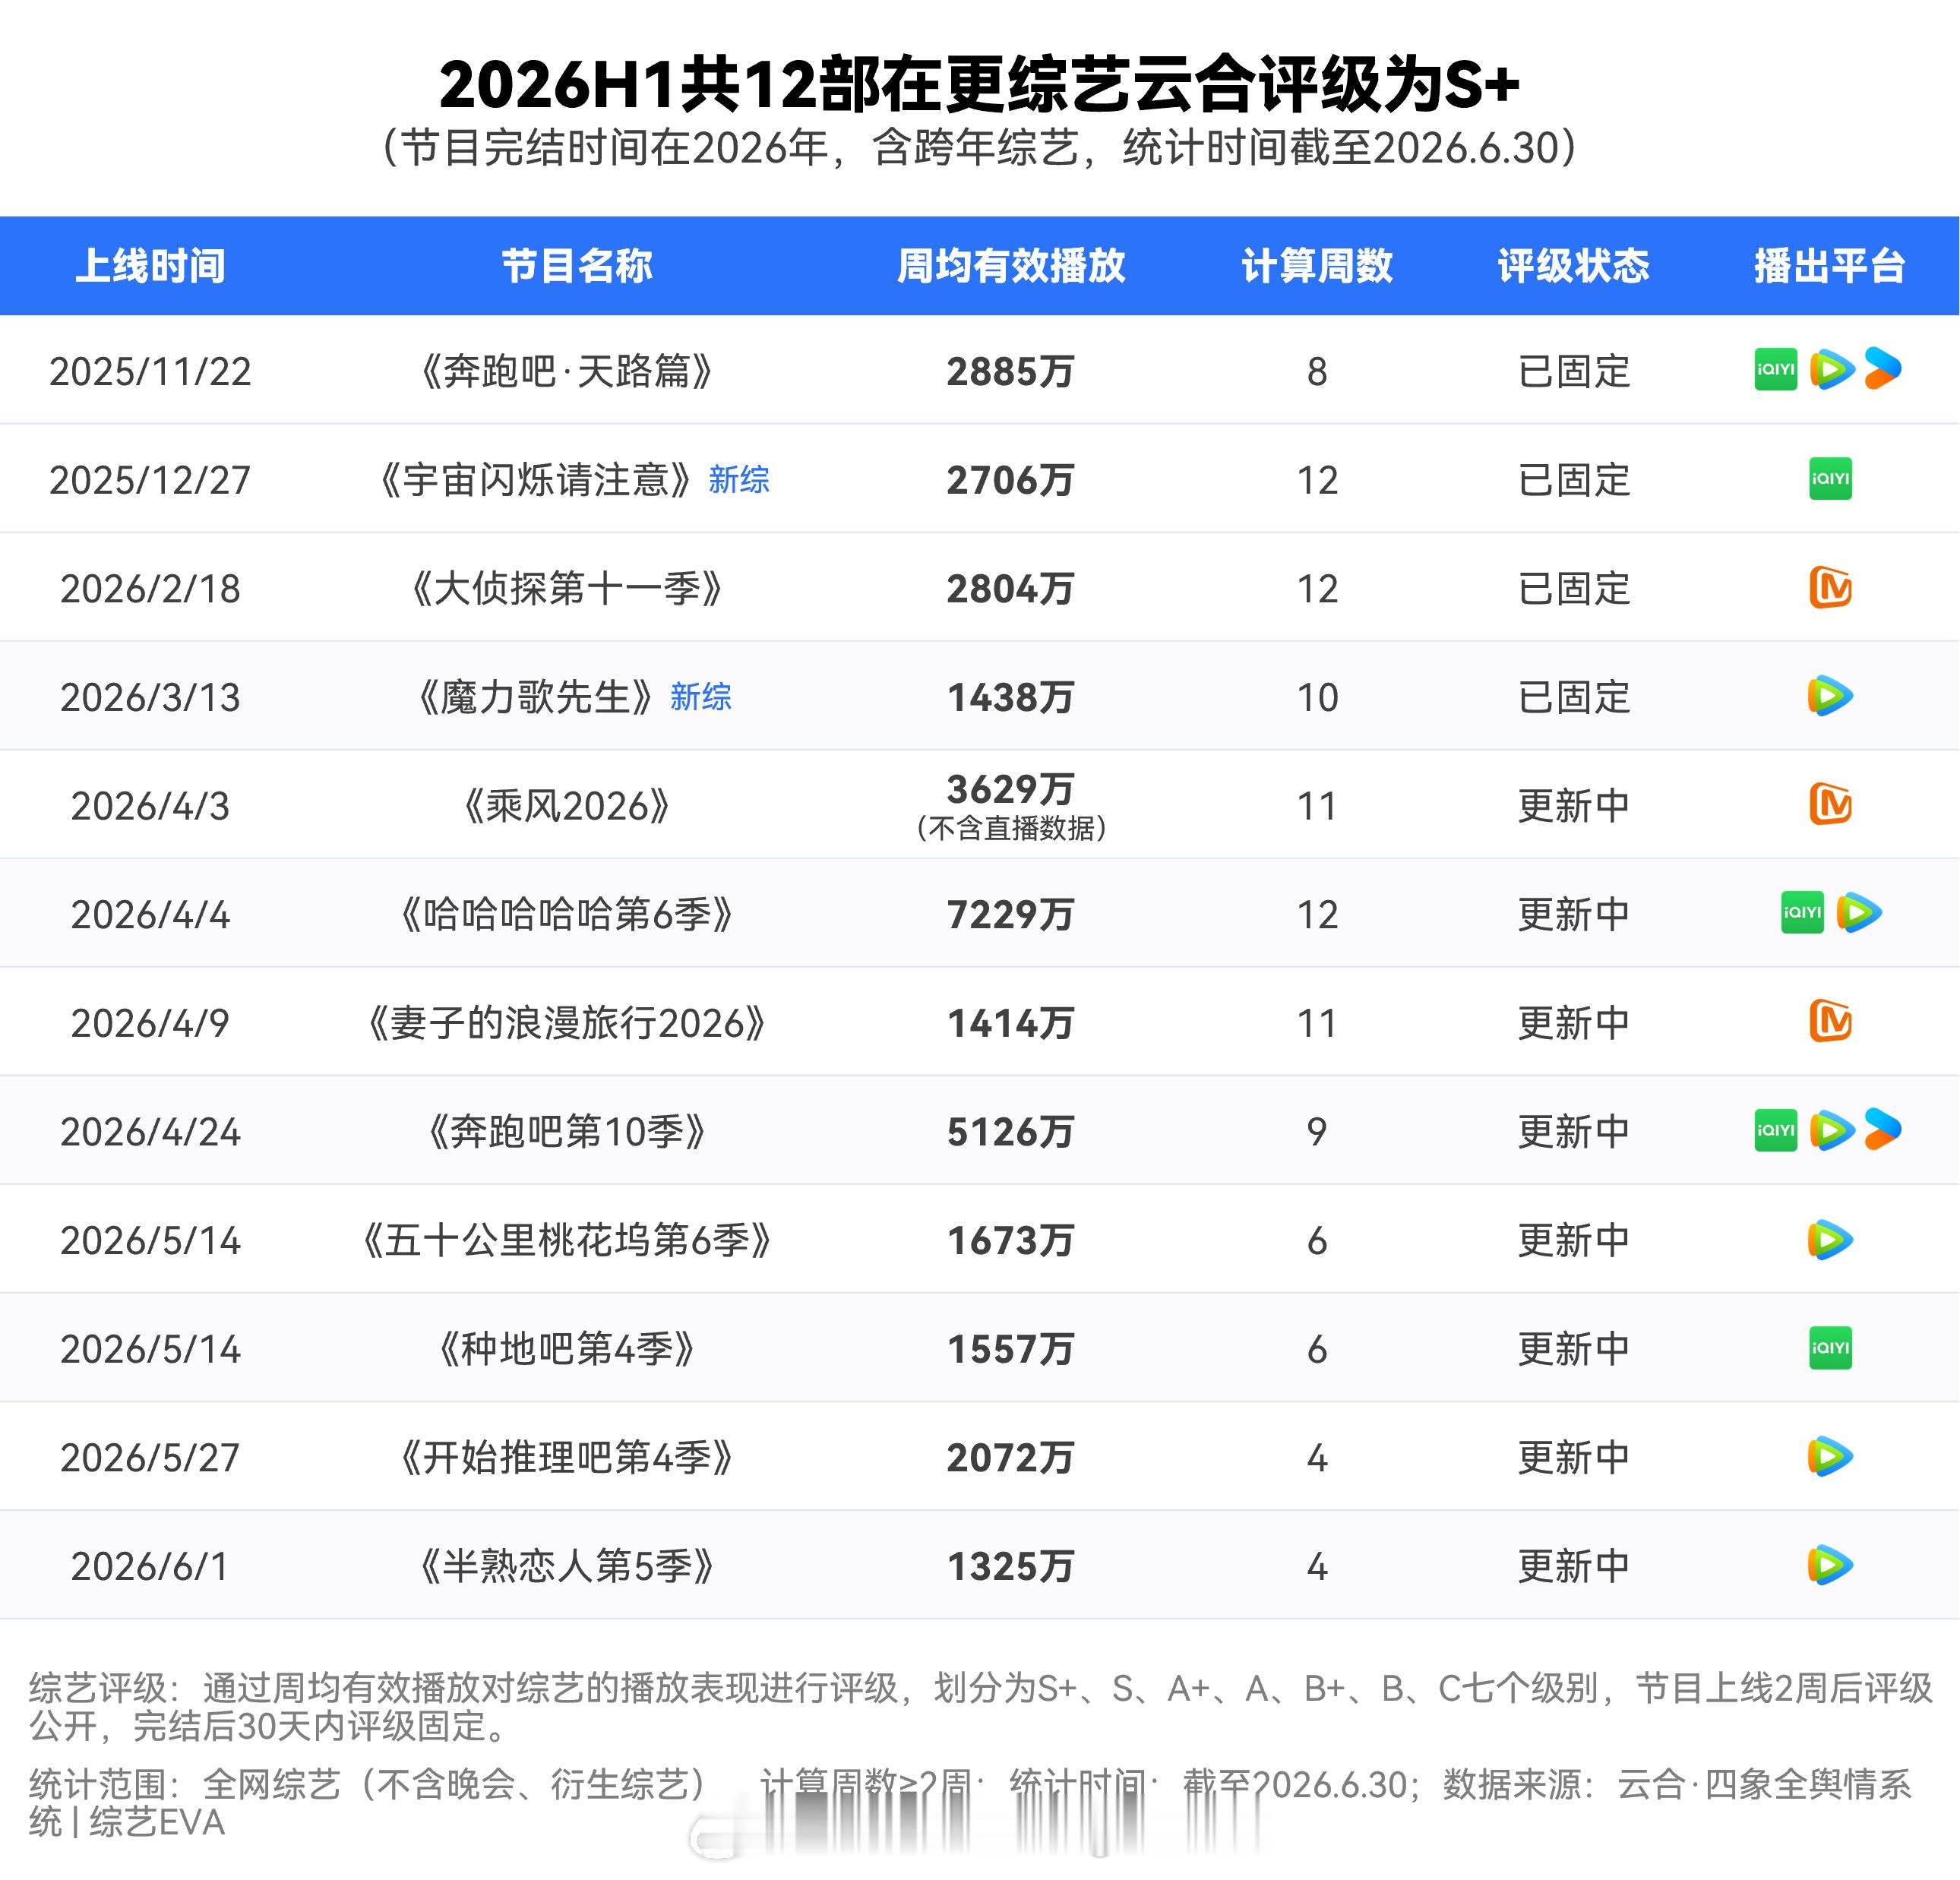Click the date 2025/12/27
Viewport: 1960px width, 1880px height.
pos(151,481)
